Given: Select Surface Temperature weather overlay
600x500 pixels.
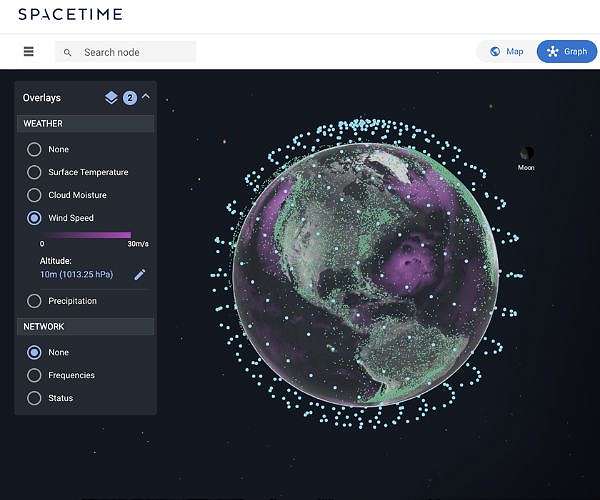Looking at the screenshot, I should point(35,172).
